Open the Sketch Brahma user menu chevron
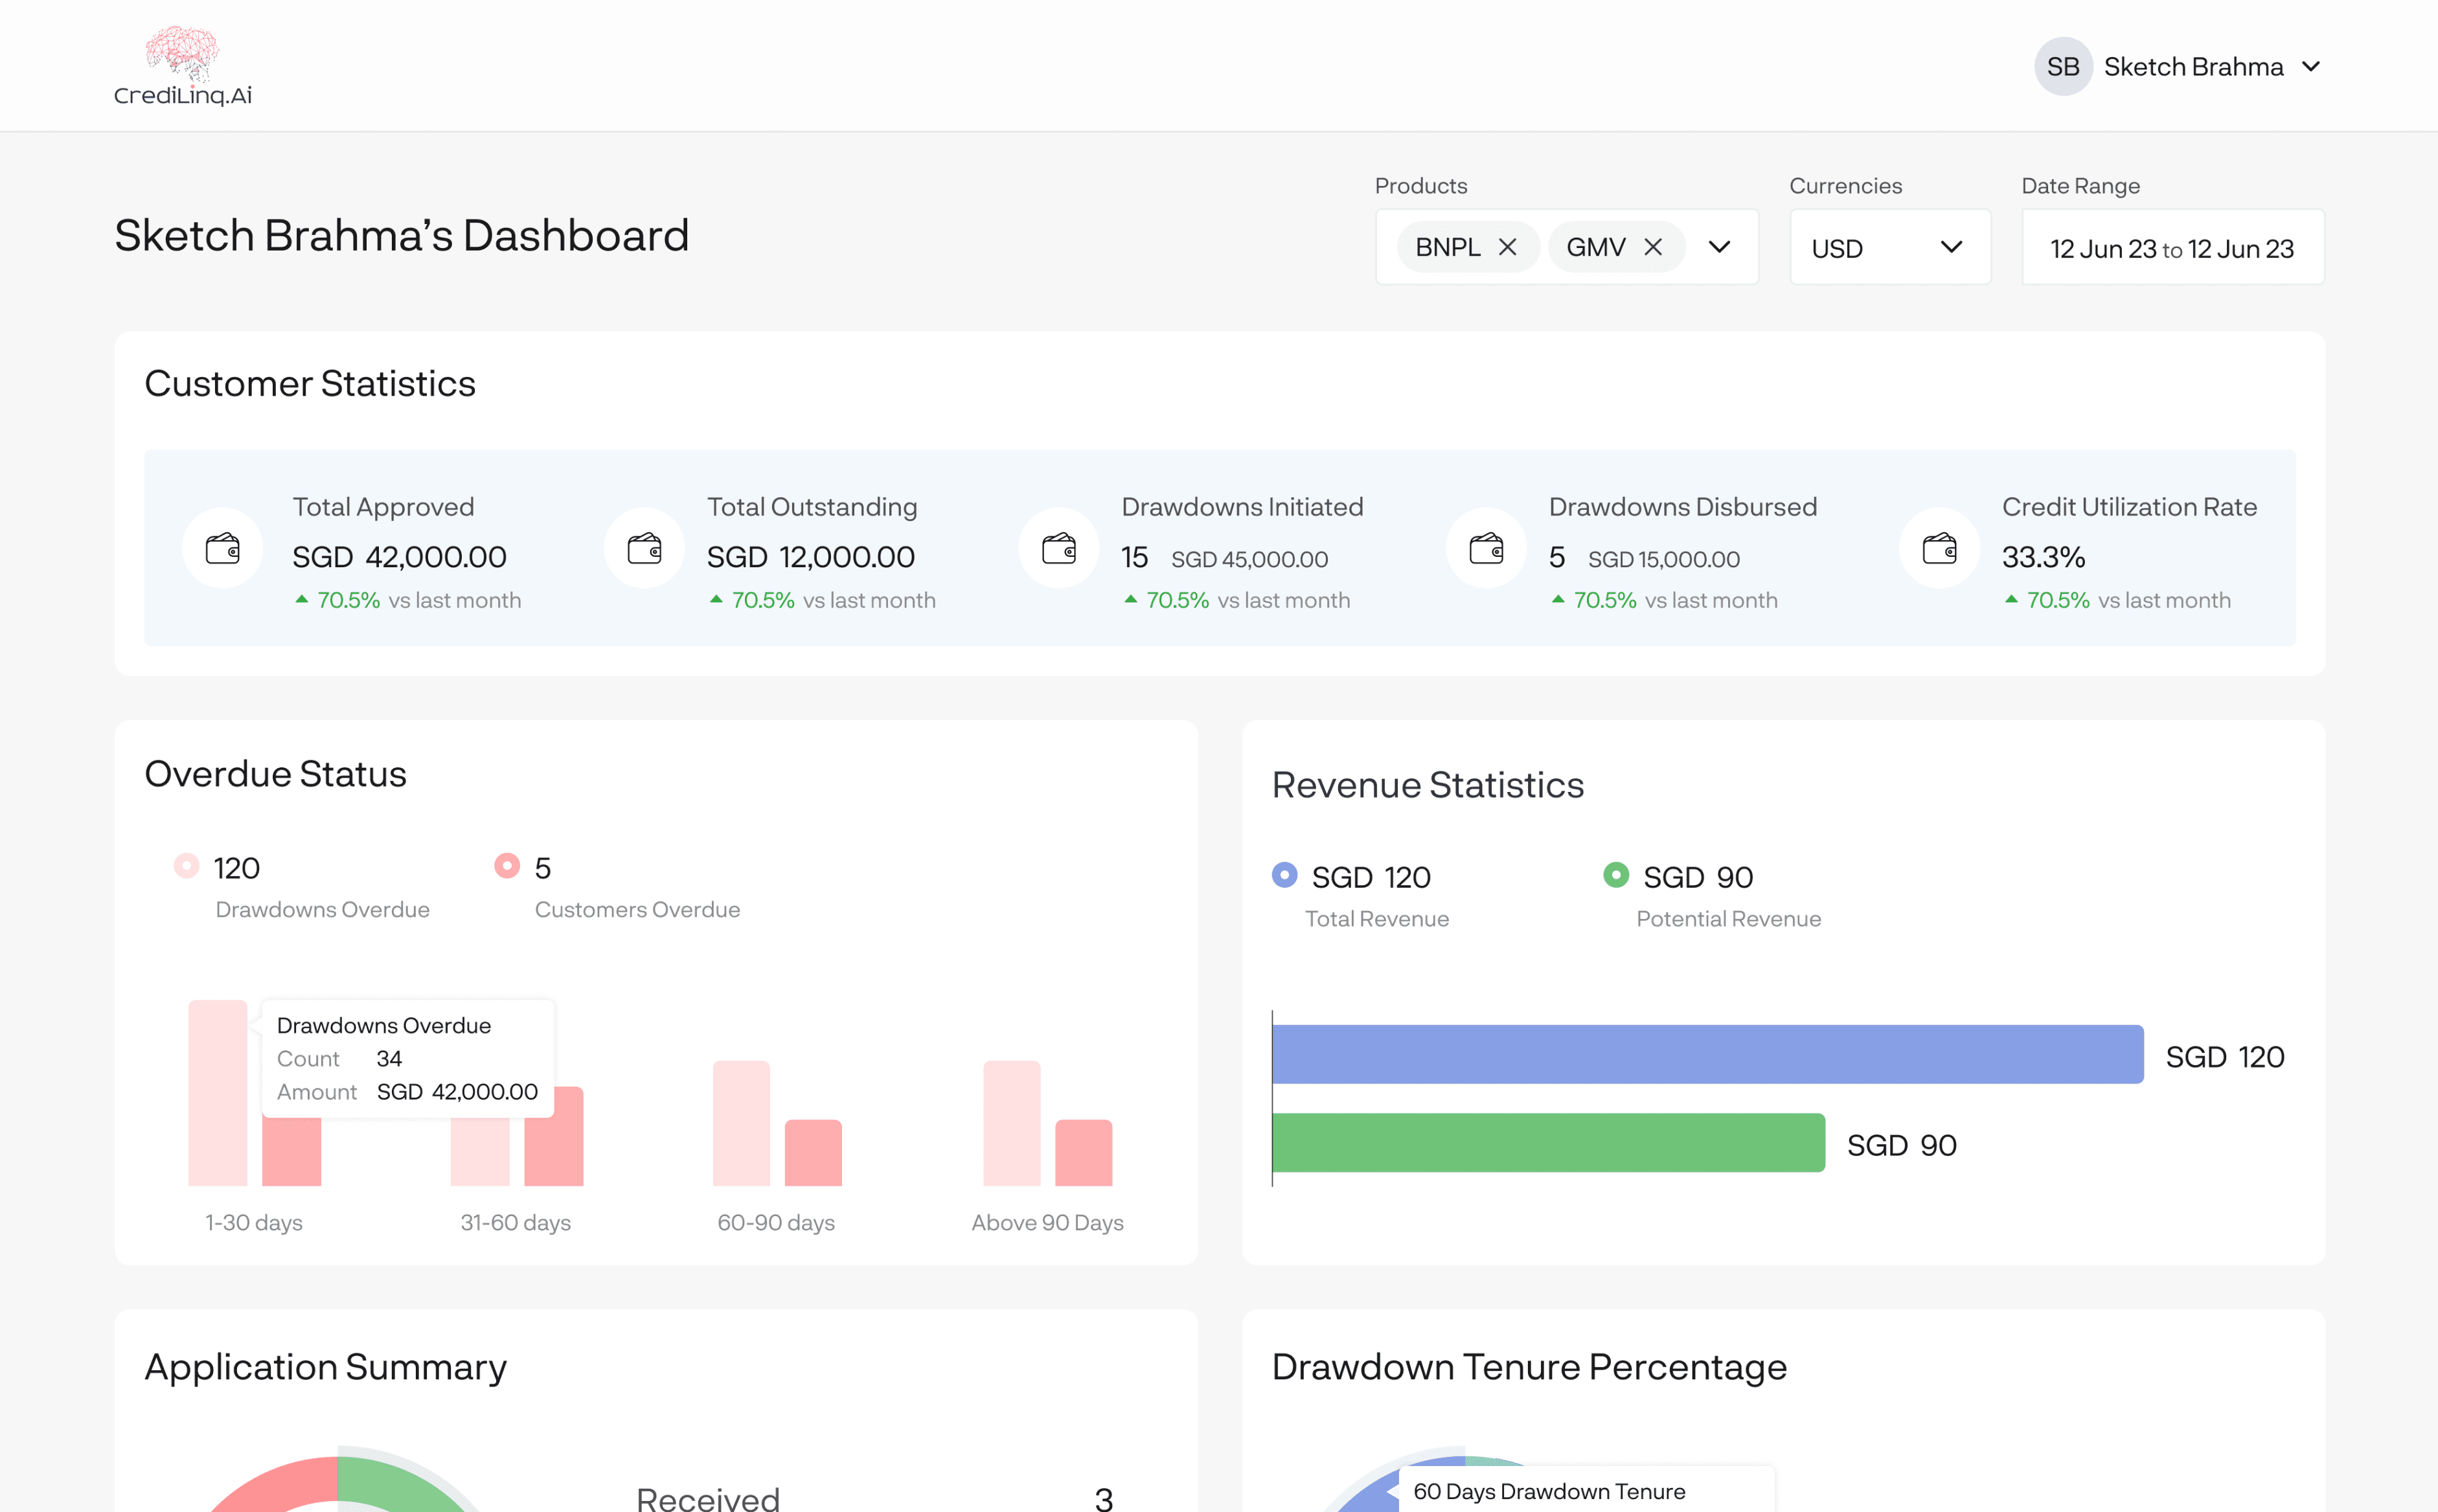This screenshot has width=2438, height=1512. click(x=2311, y=66)
